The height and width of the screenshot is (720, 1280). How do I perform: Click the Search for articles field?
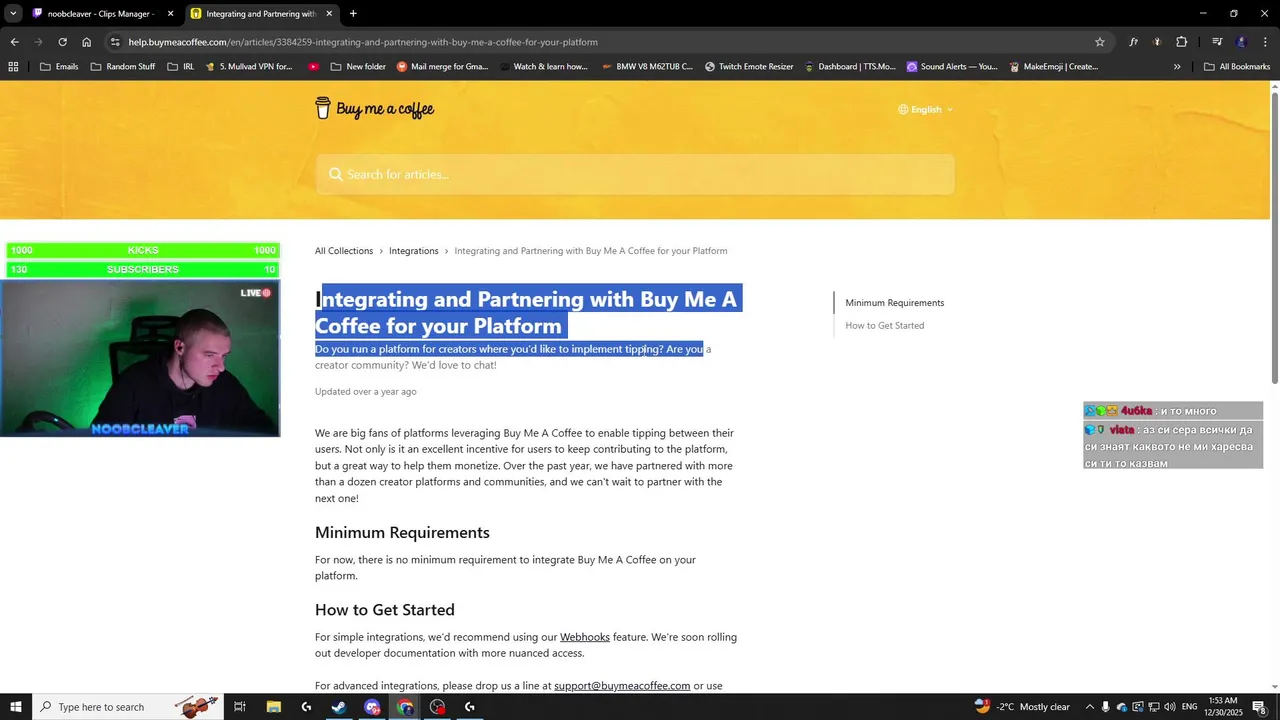[x=635, y=174]
